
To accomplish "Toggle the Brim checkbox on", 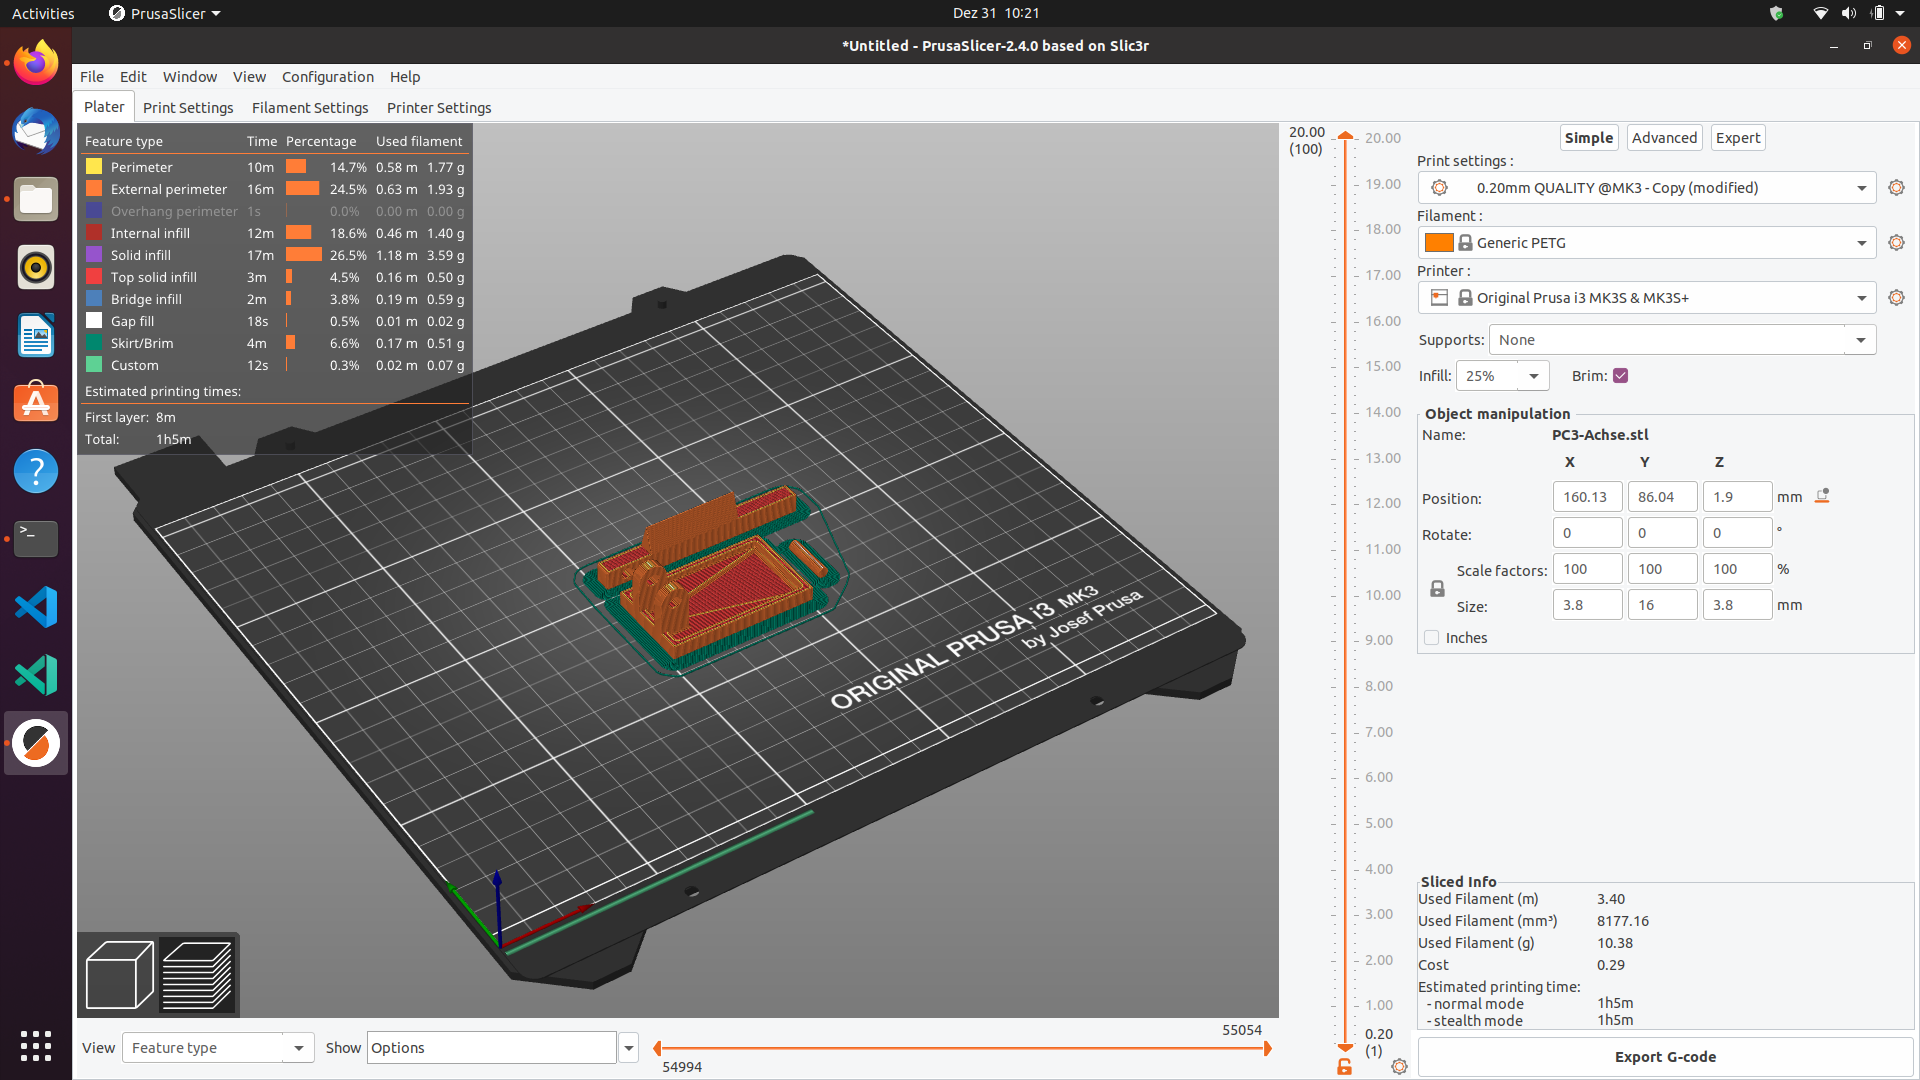I will [x=1621, y=375].
